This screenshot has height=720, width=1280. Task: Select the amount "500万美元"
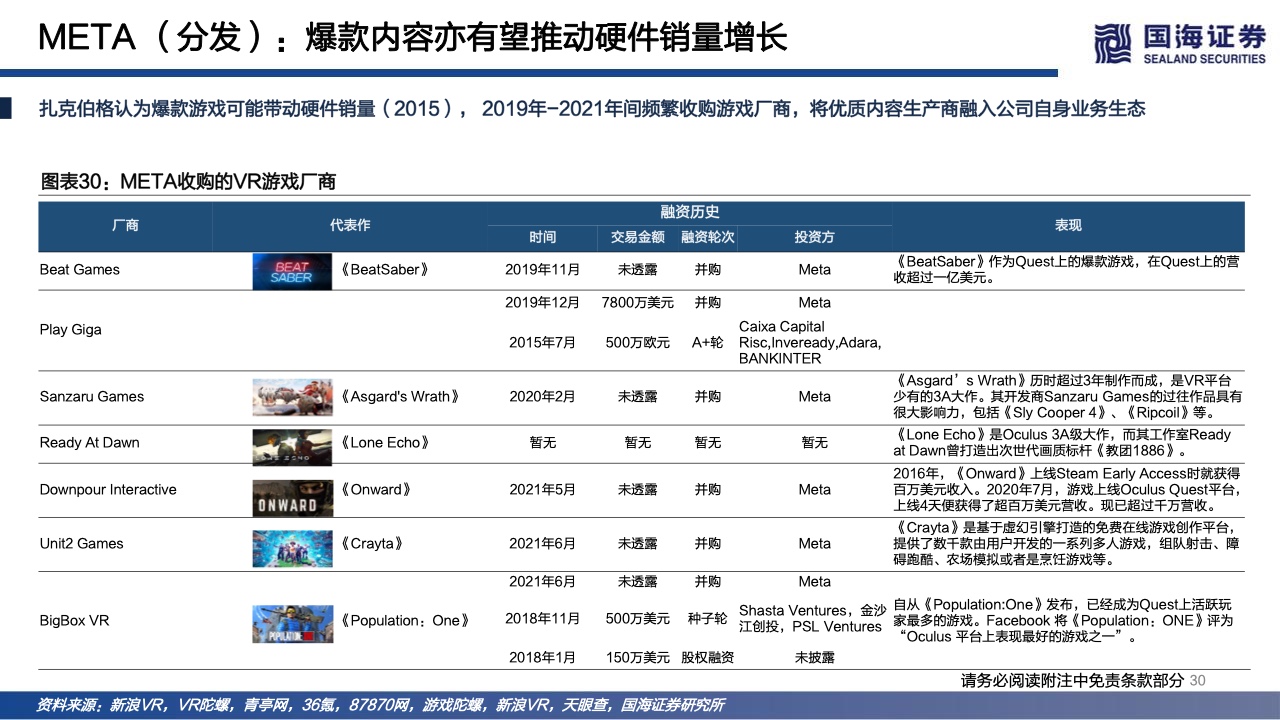[x=638, y=620]
